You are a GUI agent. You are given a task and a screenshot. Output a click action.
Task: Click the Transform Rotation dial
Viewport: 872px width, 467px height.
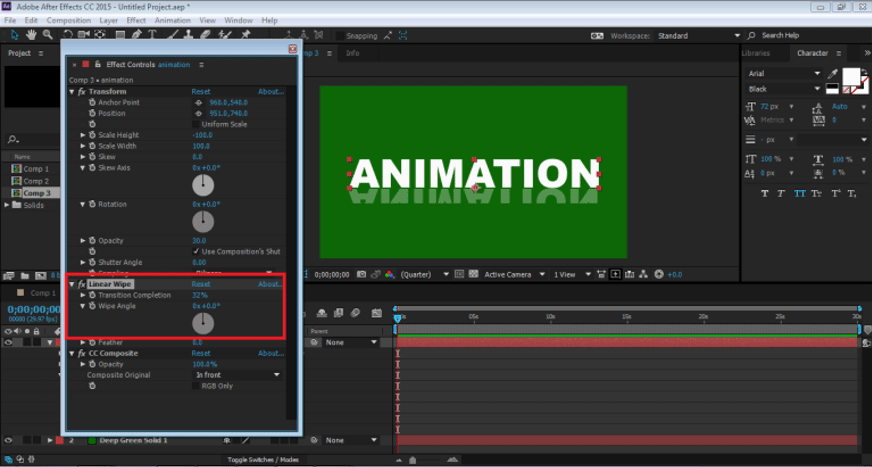pyautogui.click(x=203, y=222)
